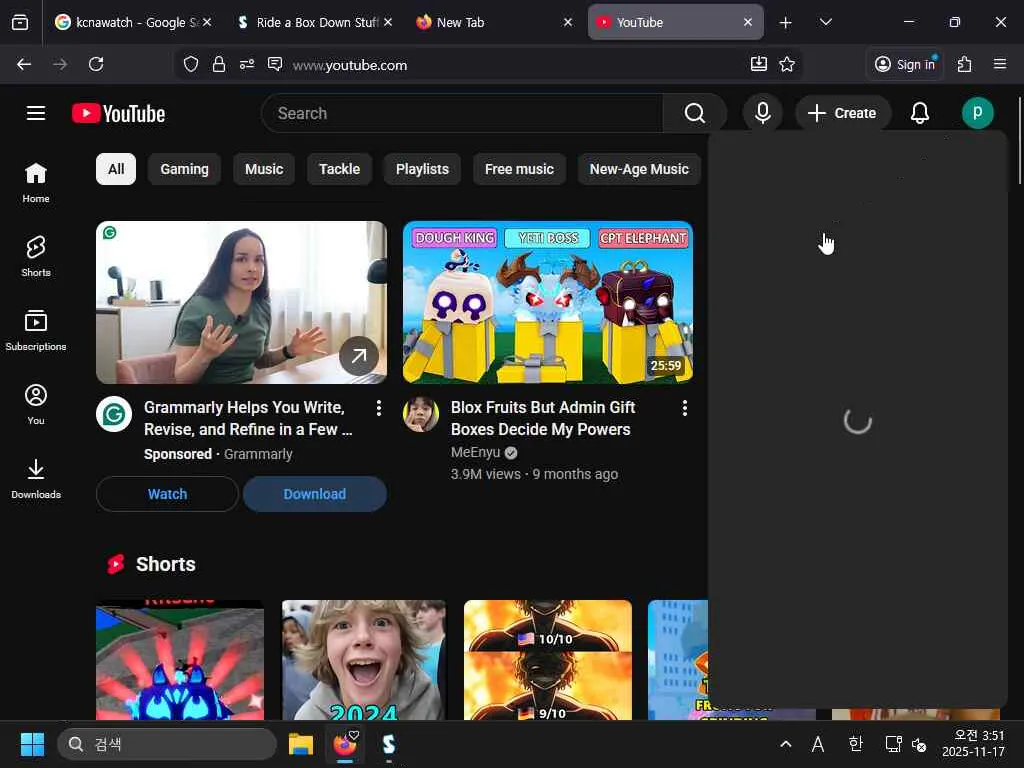The width and height of the screenshot is (1024, 768).
Task: Select the Free music filter chip
Action: click(x=519, y=169)
